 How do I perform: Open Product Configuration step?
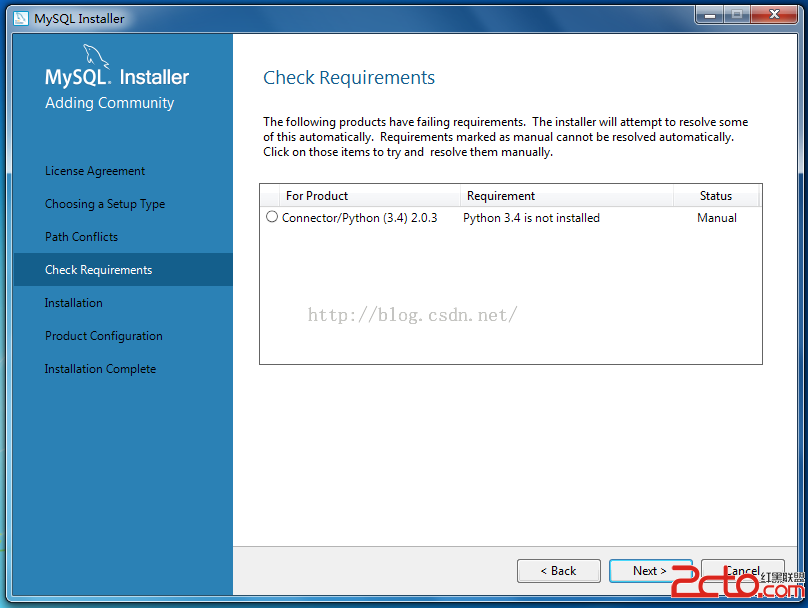[104, 336]
